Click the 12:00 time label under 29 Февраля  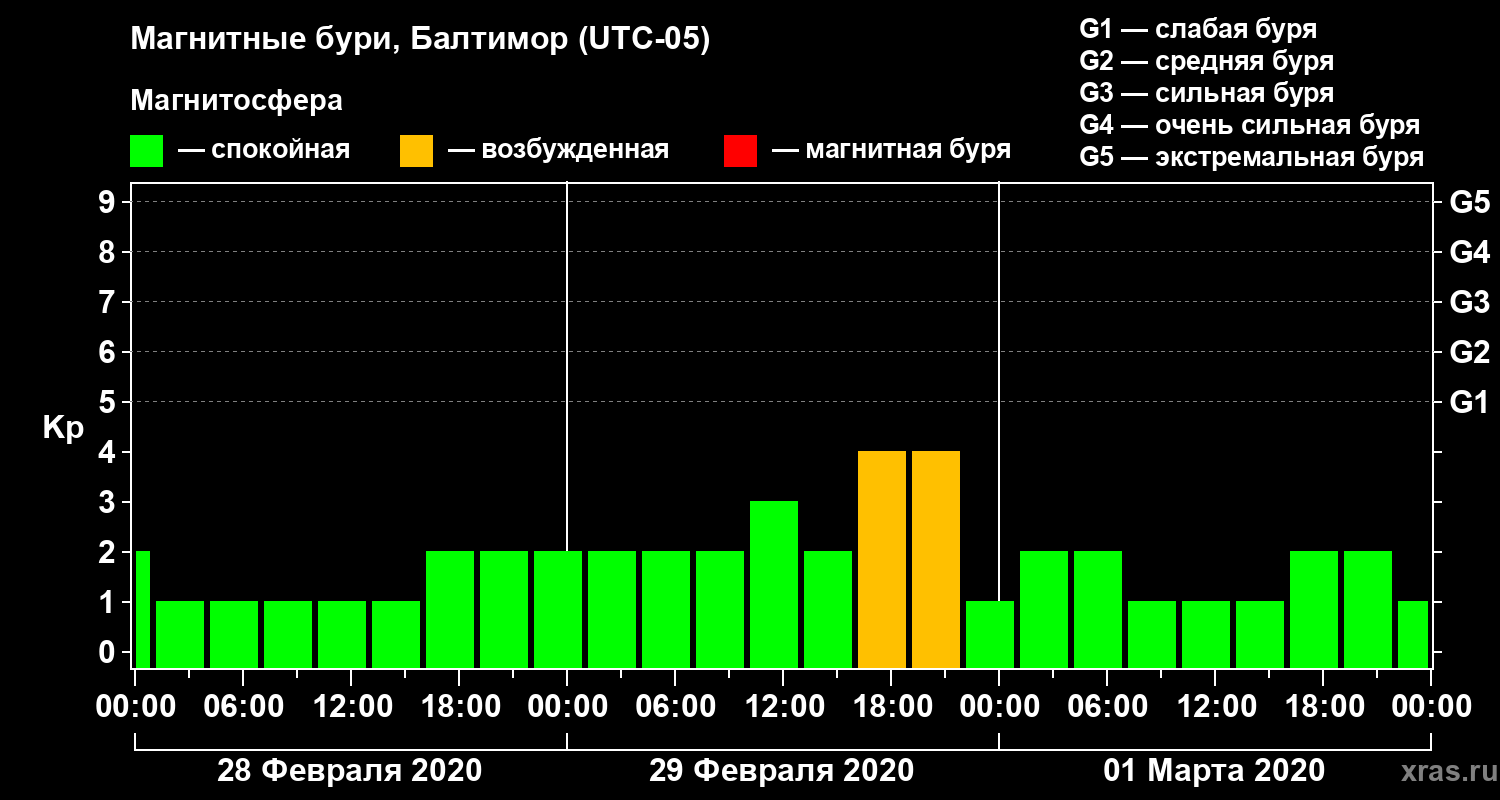click(x=783, y=707)
